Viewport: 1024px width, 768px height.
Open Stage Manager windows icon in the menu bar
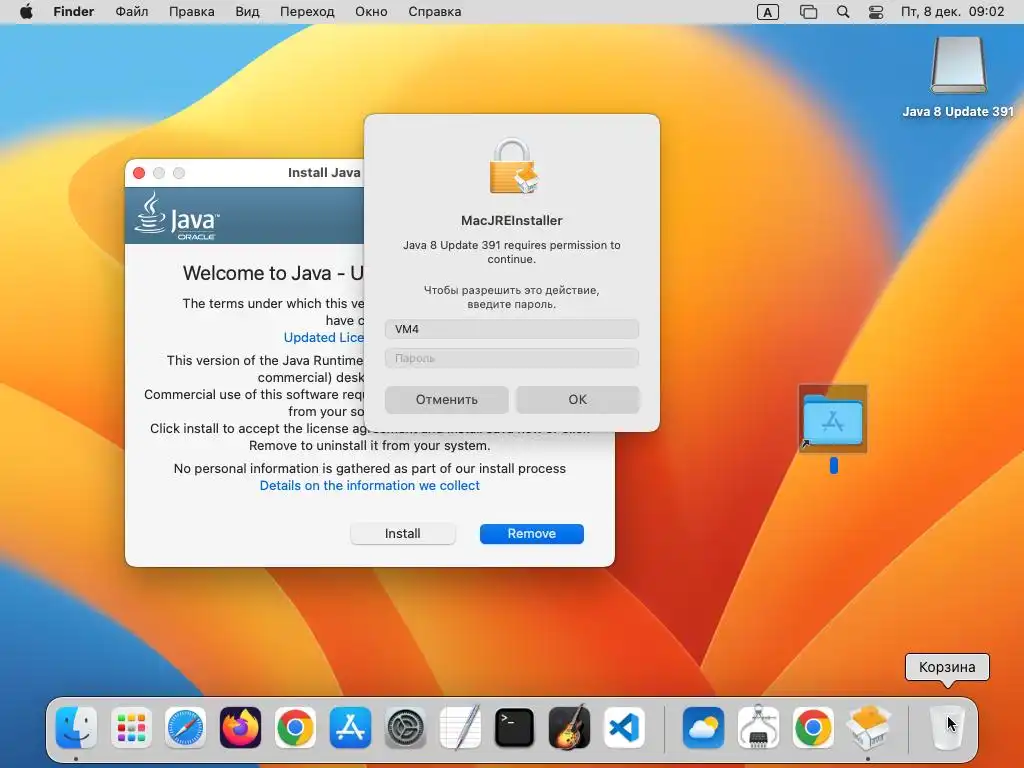pos(808,12)
